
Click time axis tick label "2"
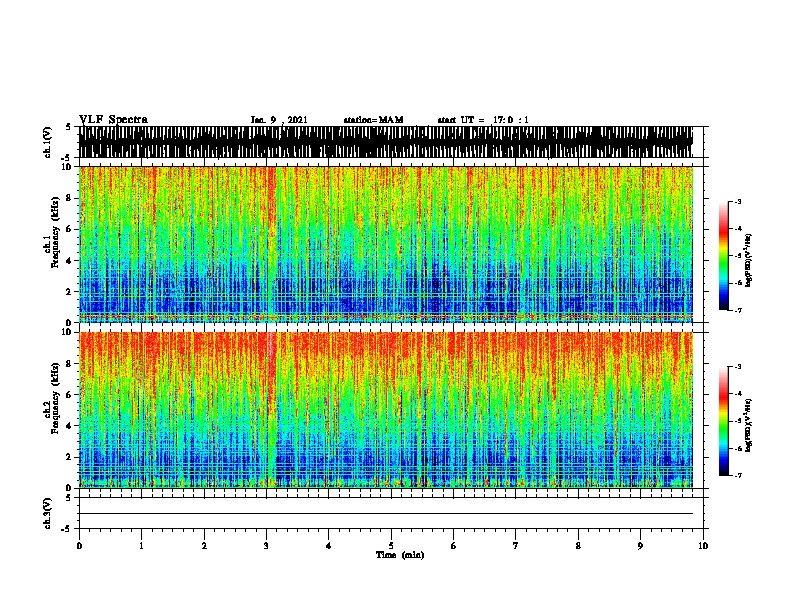204,546
